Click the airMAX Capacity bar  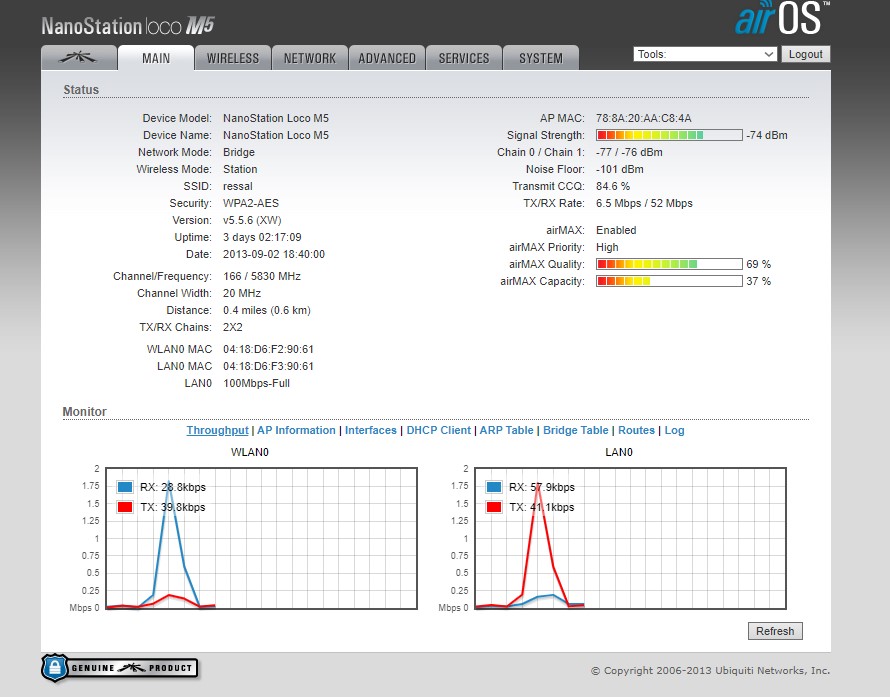pyautogui.click(x=669, y=281)
